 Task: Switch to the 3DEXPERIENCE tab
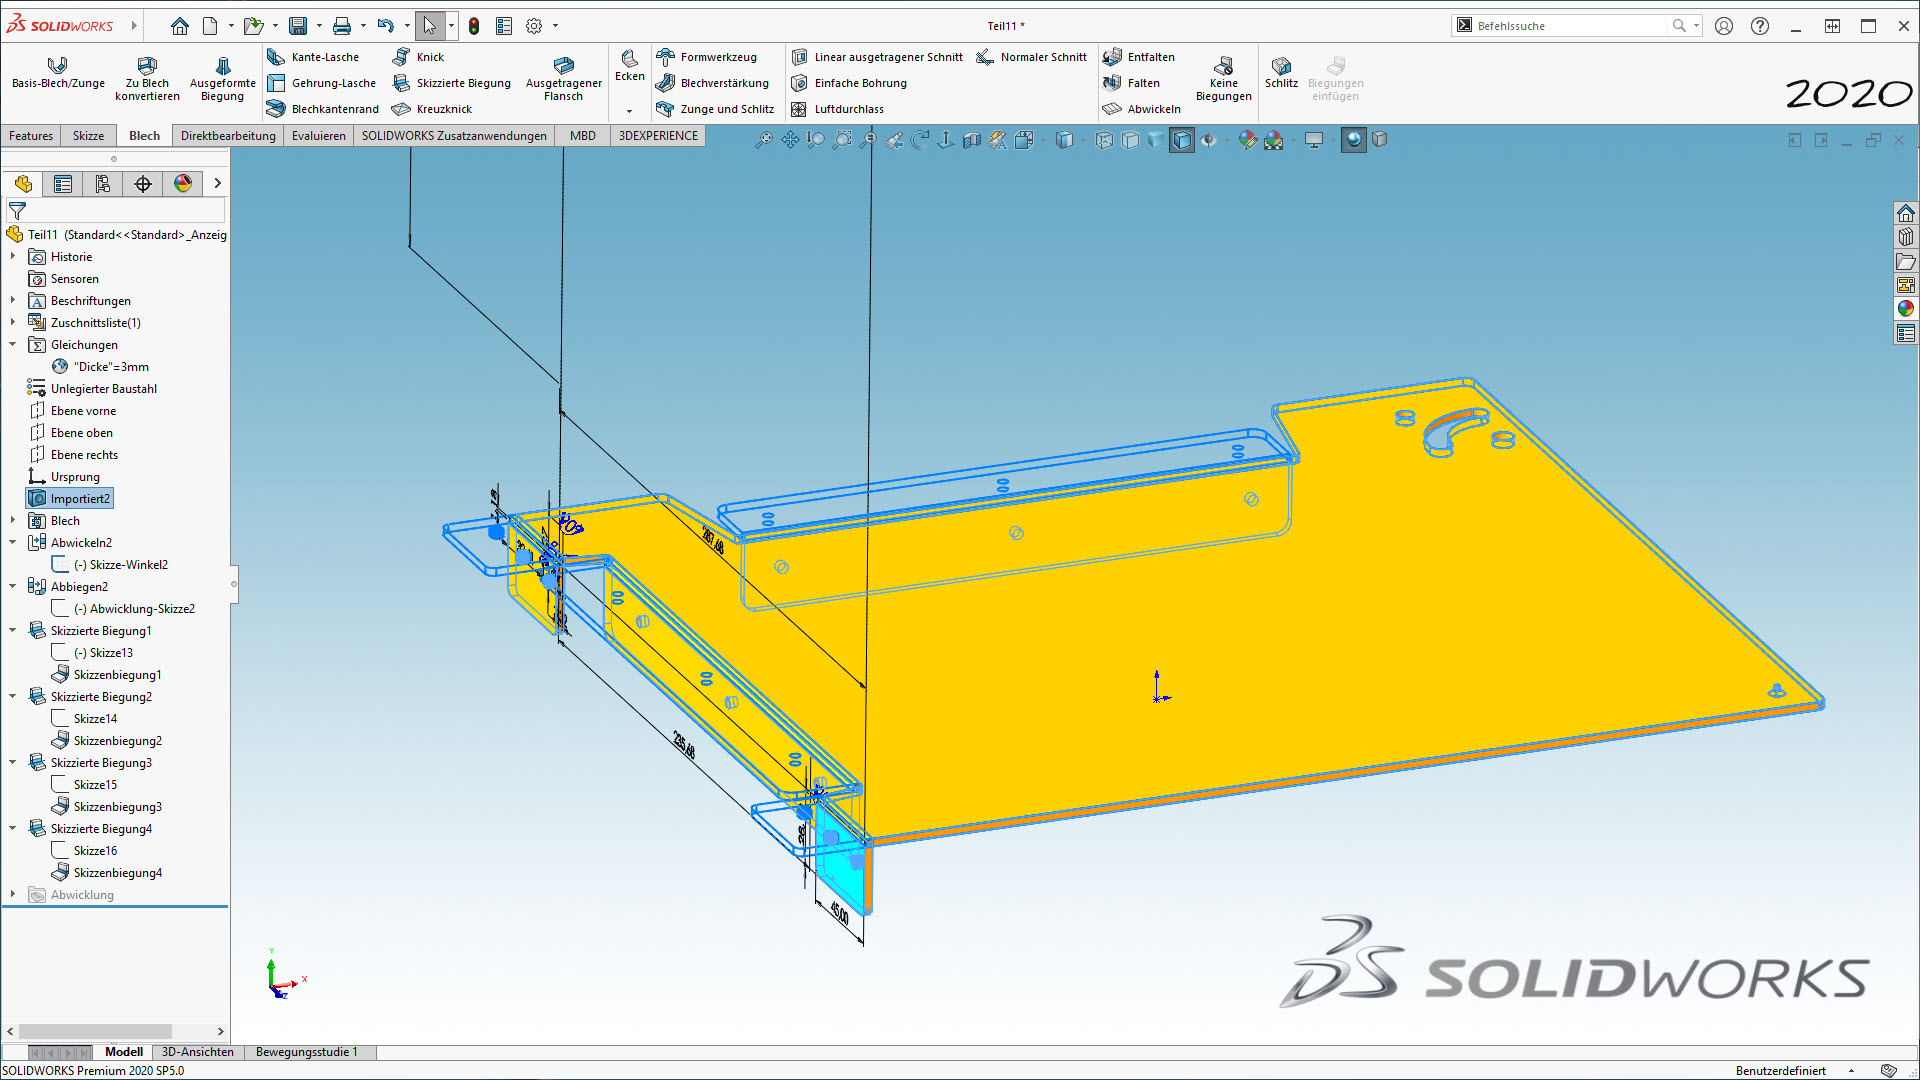pyautogui.click(x=658, y=136)
